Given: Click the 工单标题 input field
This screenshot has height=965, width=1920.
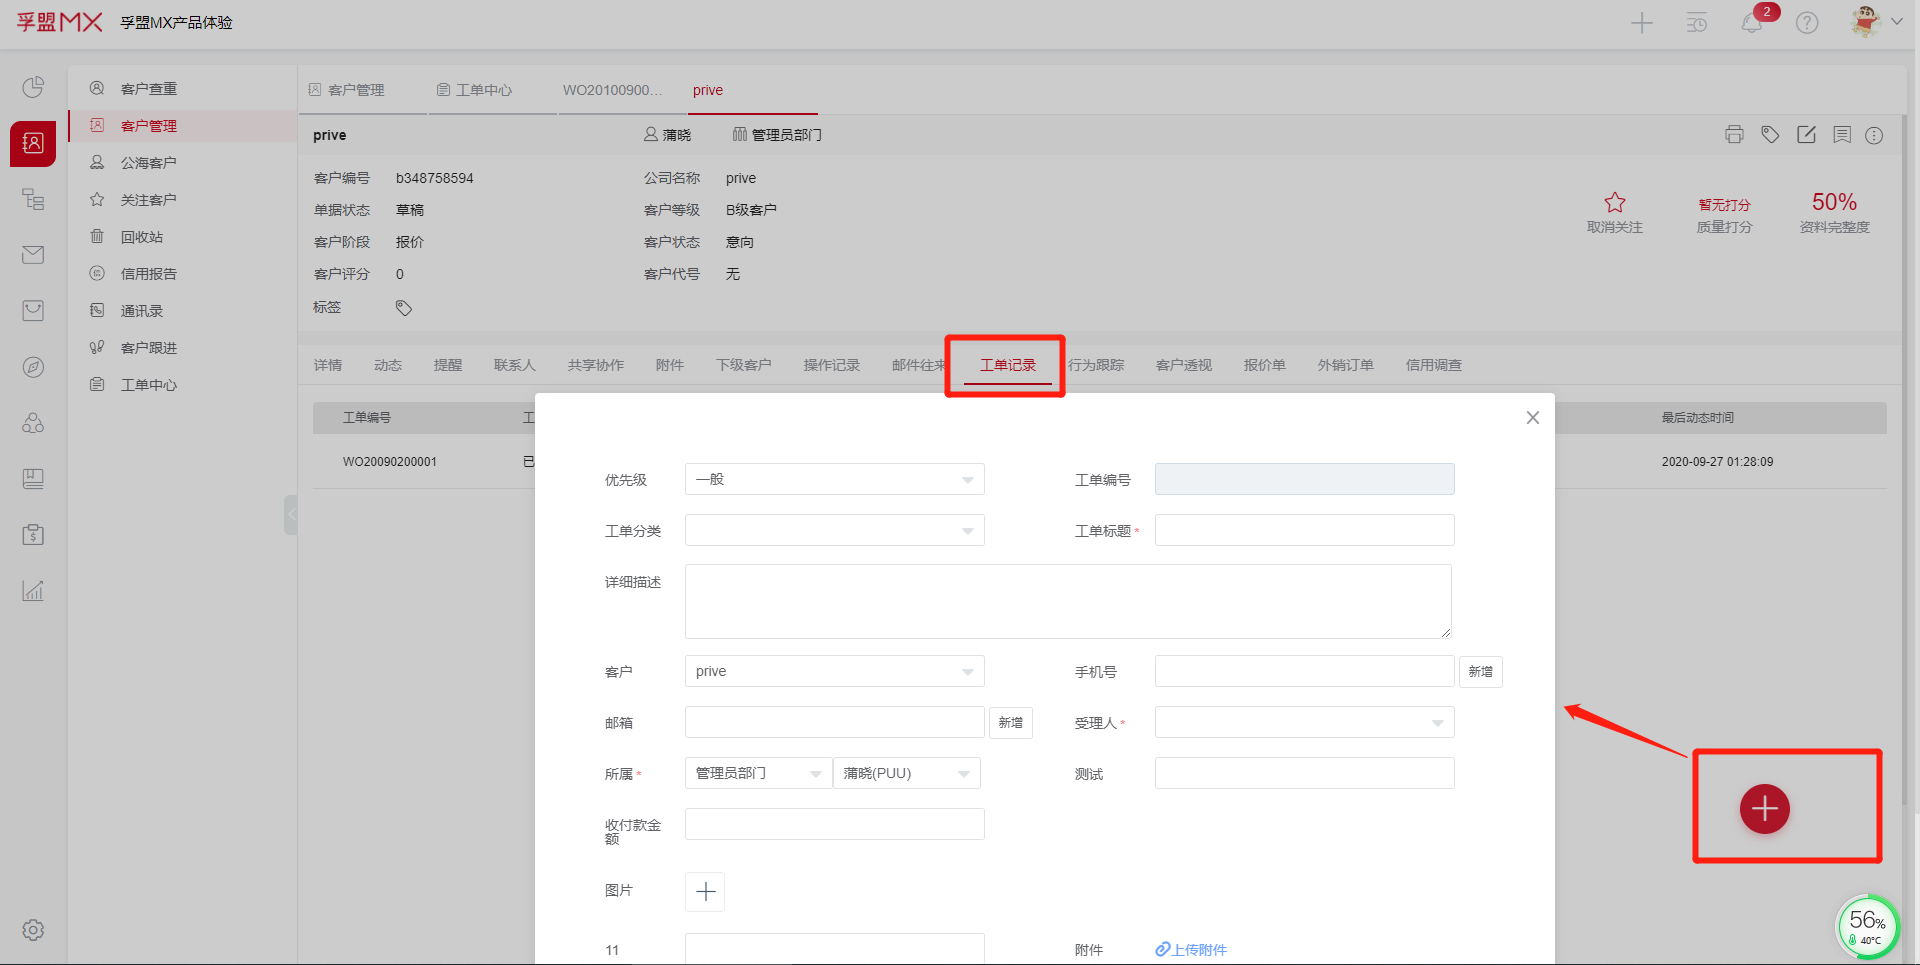Looking at the screenshot, I should click(1304, 531).
